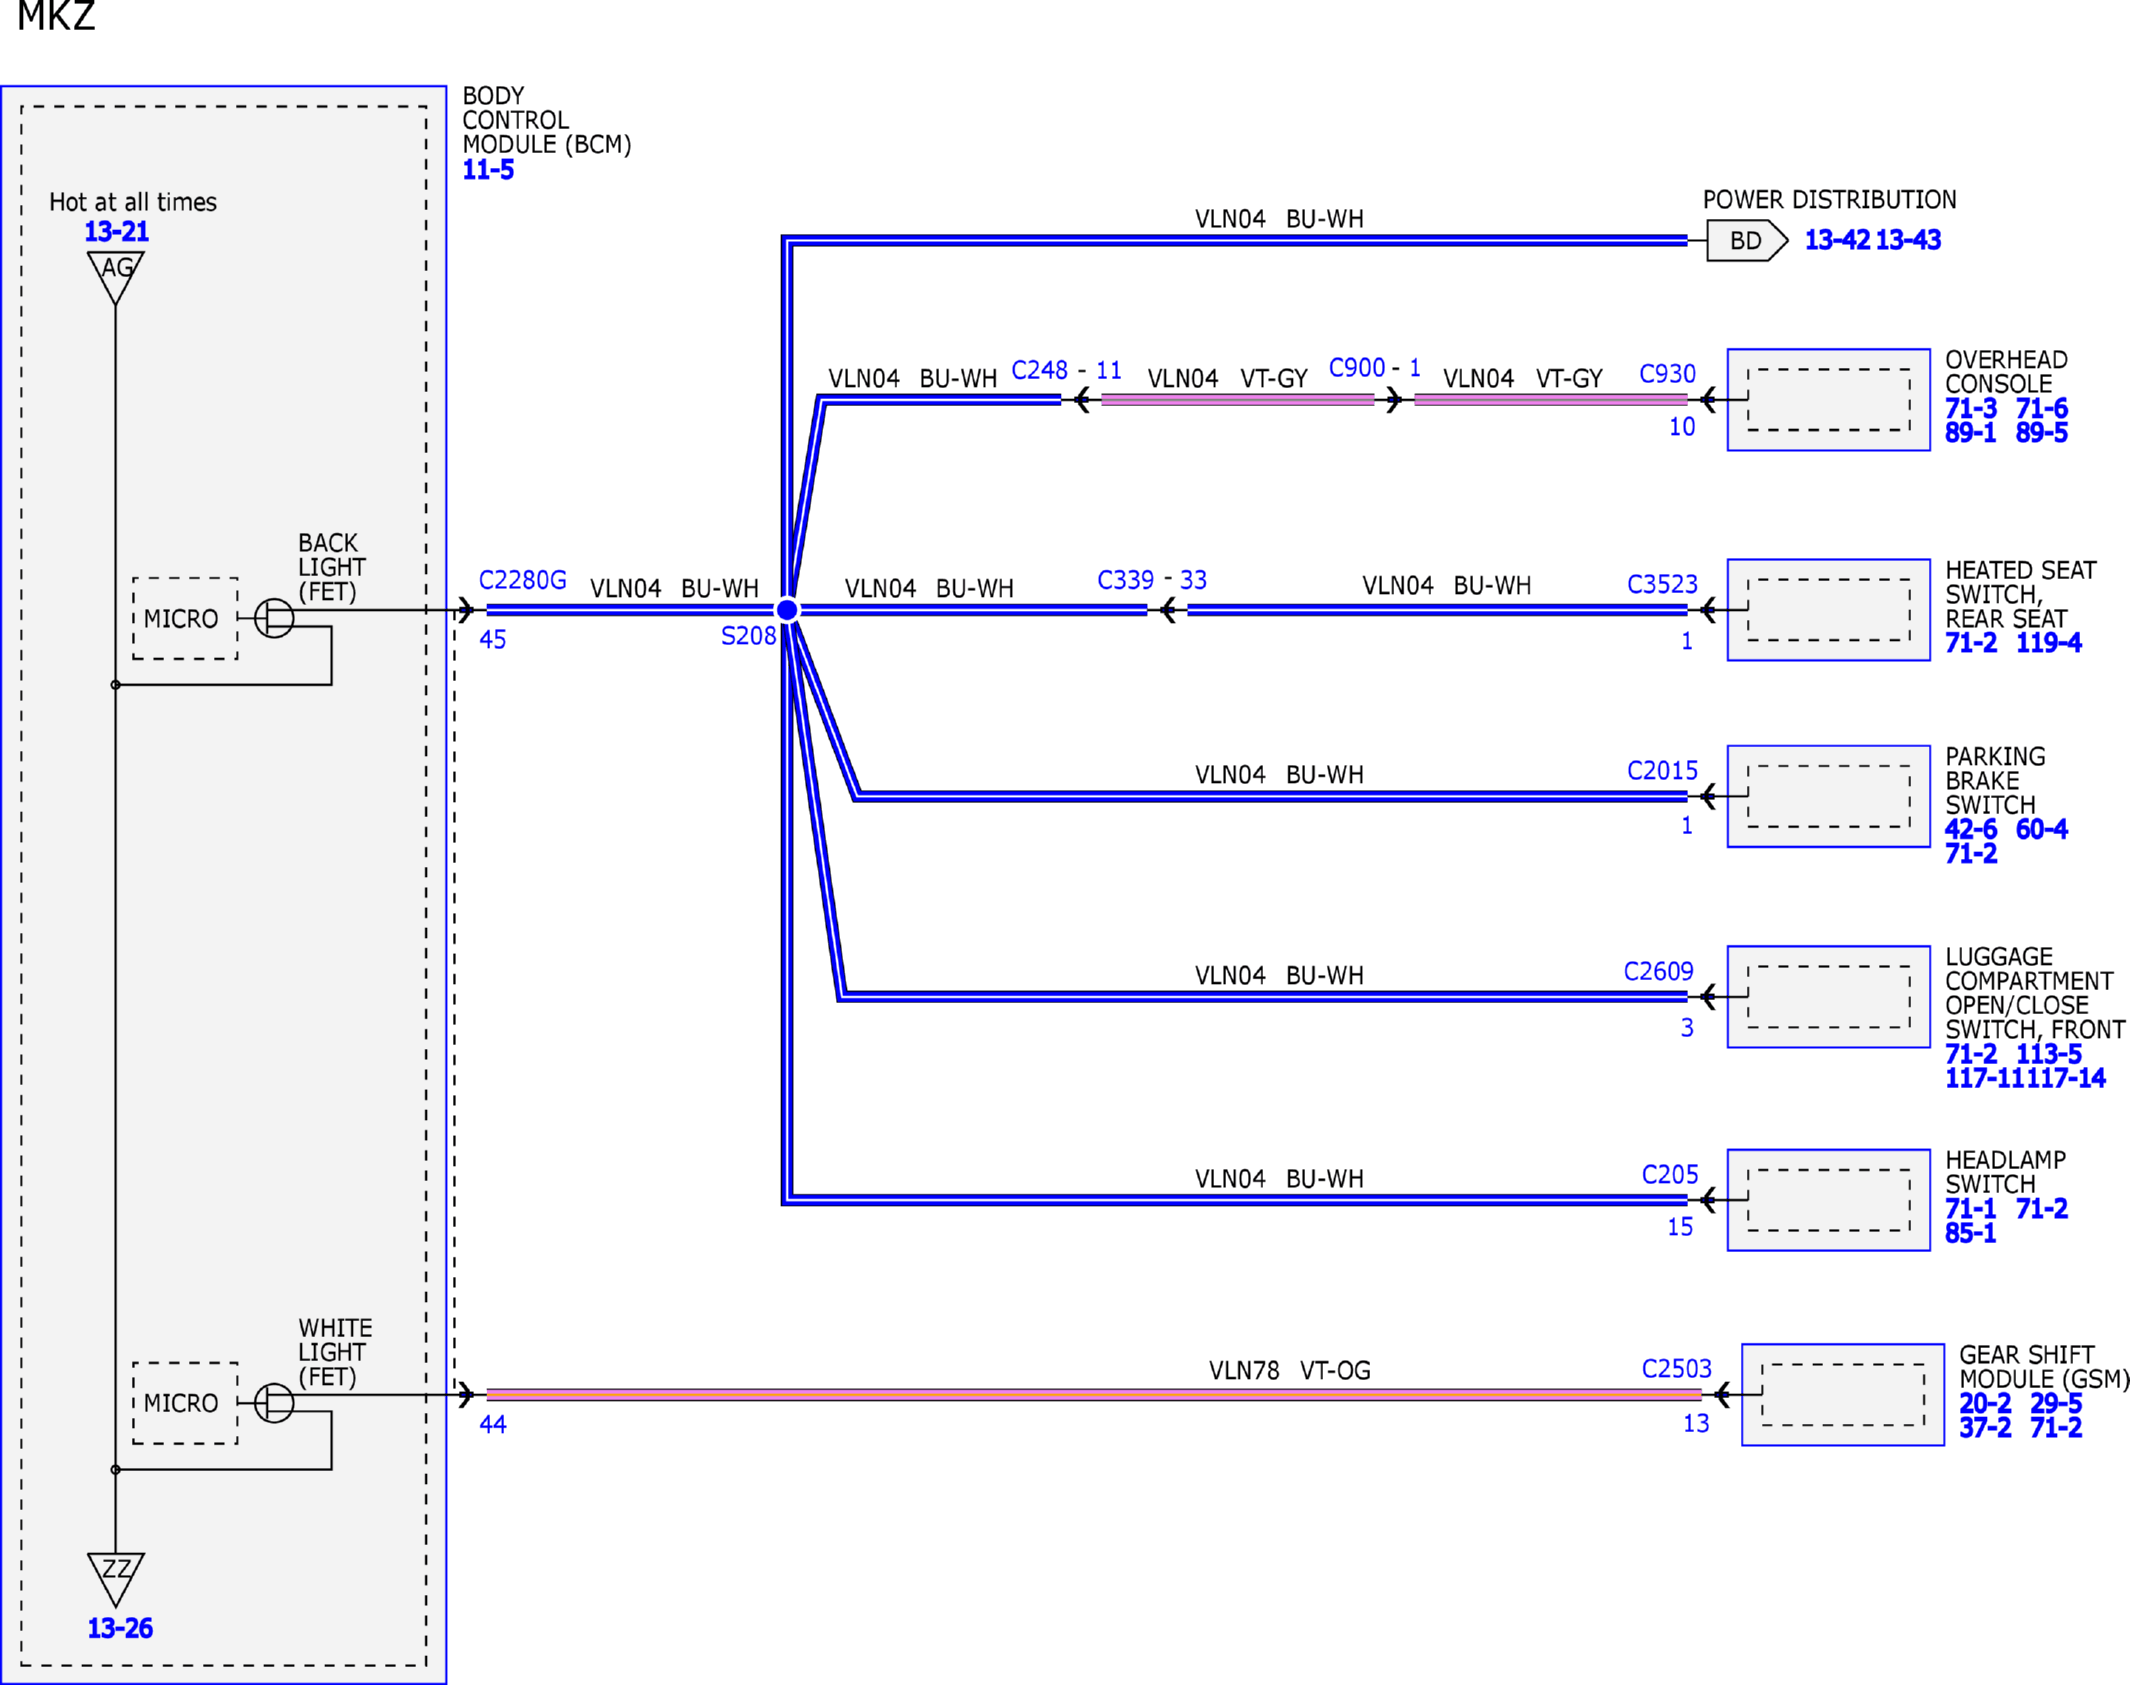The width and height of the screenshot is (2130, 1685).
Task: Click the Back Light FET symbol
Action: pyautogui.click(x=274, y=618)
